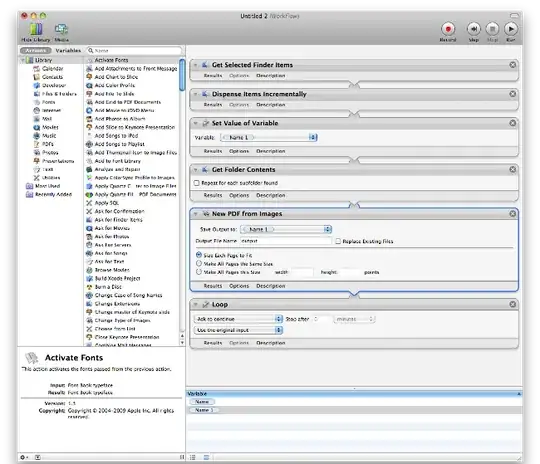This screenshot has width=540, height=464.
Task: Select Ask for Finder Items action icon
Action: 89,220
